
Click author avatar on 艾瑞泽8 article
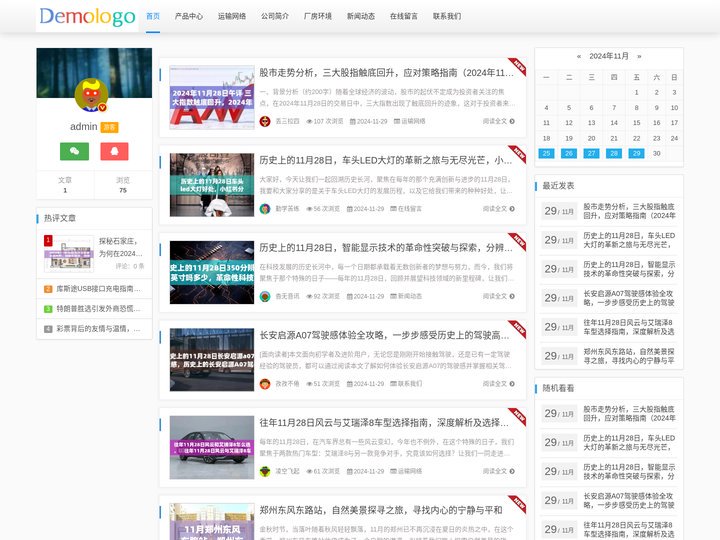tap(265, 471)
